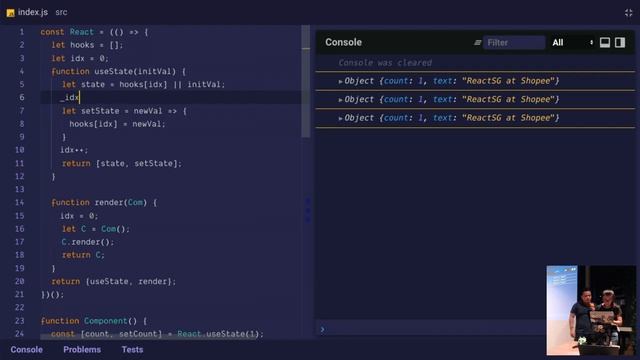640x360 pixels.
Task: Click 'hooks[idx] = newVal;' on line 8
Action: (x=117, y=124)
